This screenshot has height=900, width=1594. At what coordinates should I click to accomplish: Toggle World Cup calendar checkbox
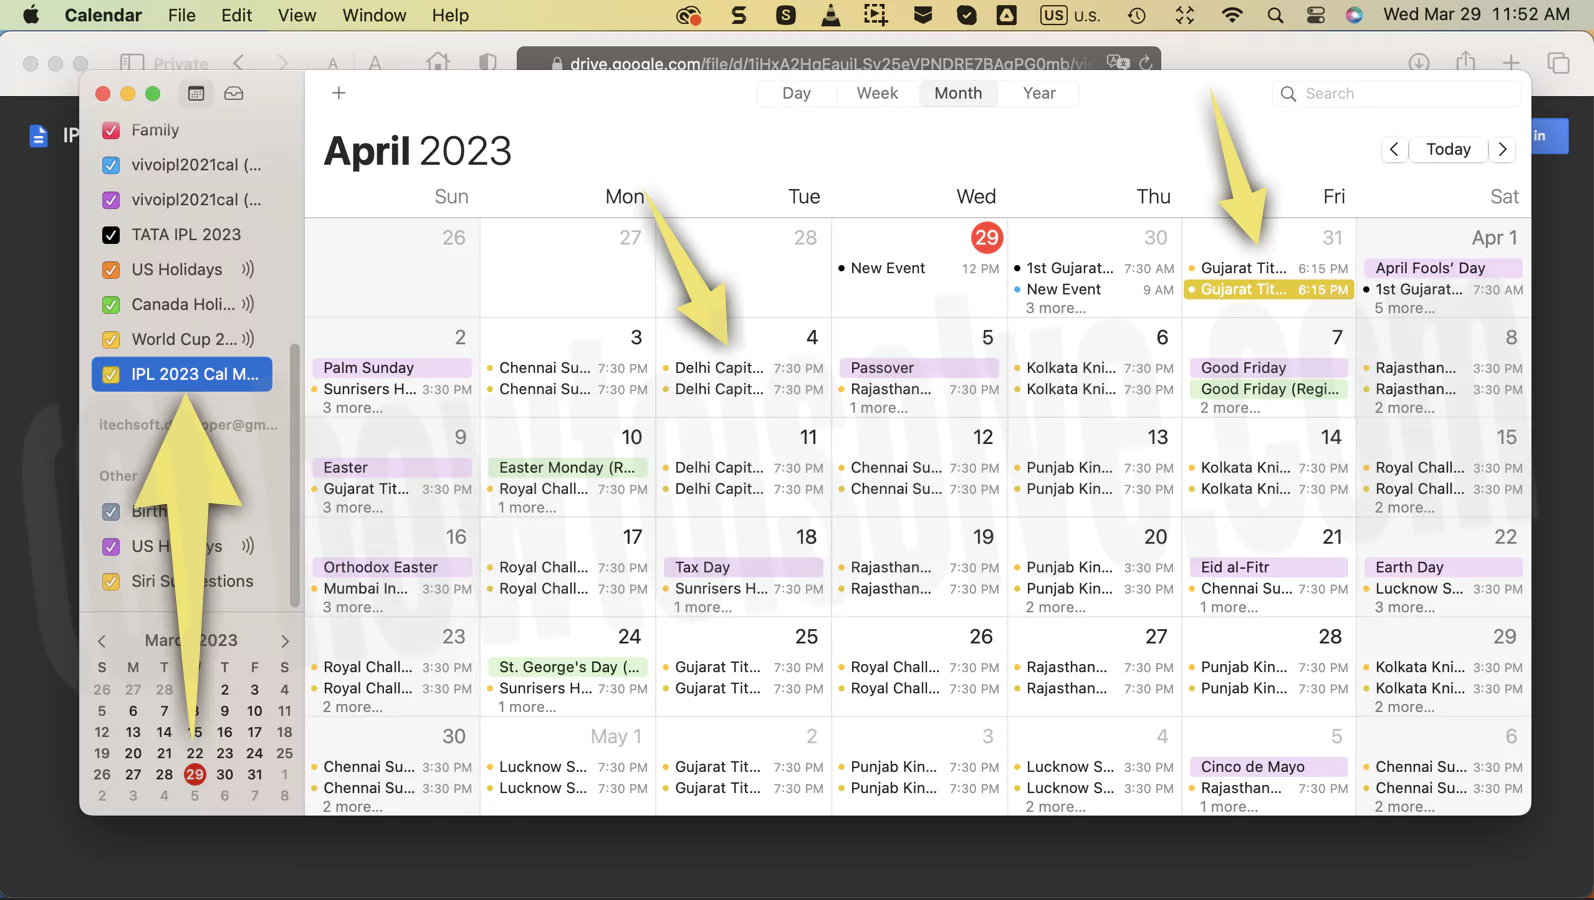tap(111, 340)
